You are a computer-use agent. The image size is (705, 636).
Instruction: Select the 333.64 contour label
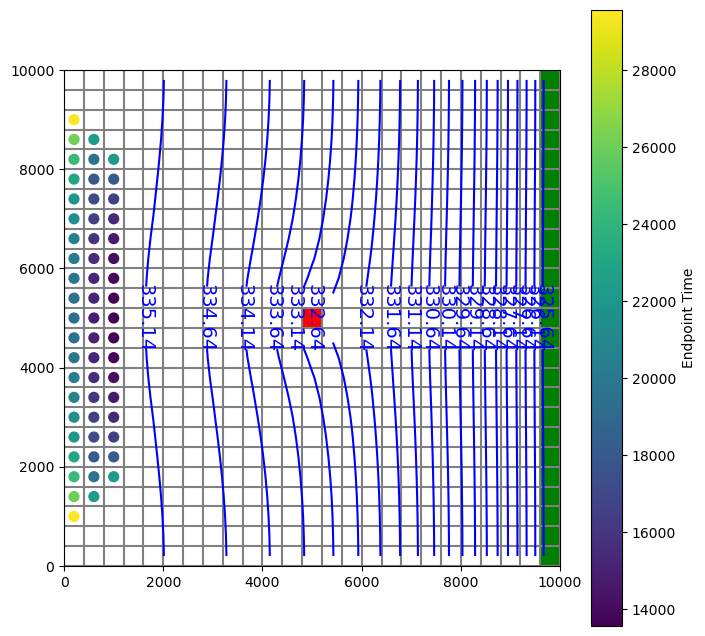[x=276, y=317]
